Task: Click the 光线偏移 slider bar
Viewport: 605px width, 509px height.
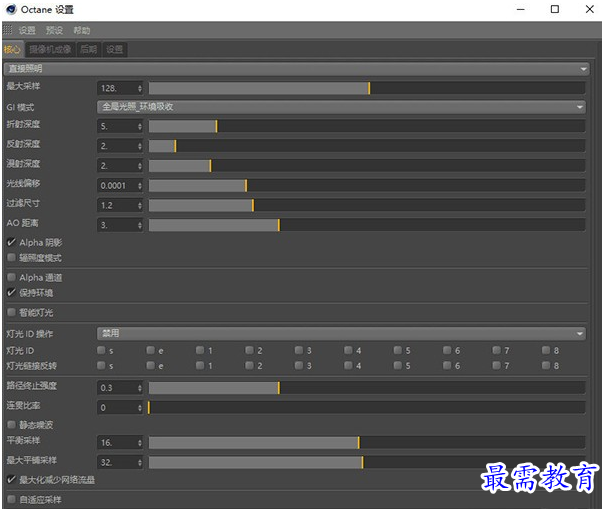Action: coord(367,186)
